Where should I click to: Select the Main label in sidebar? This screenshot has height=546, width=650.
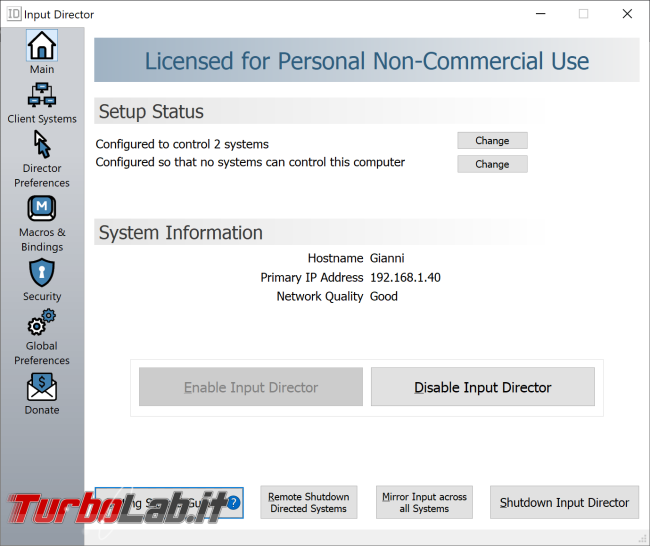(x=42, y=69)
